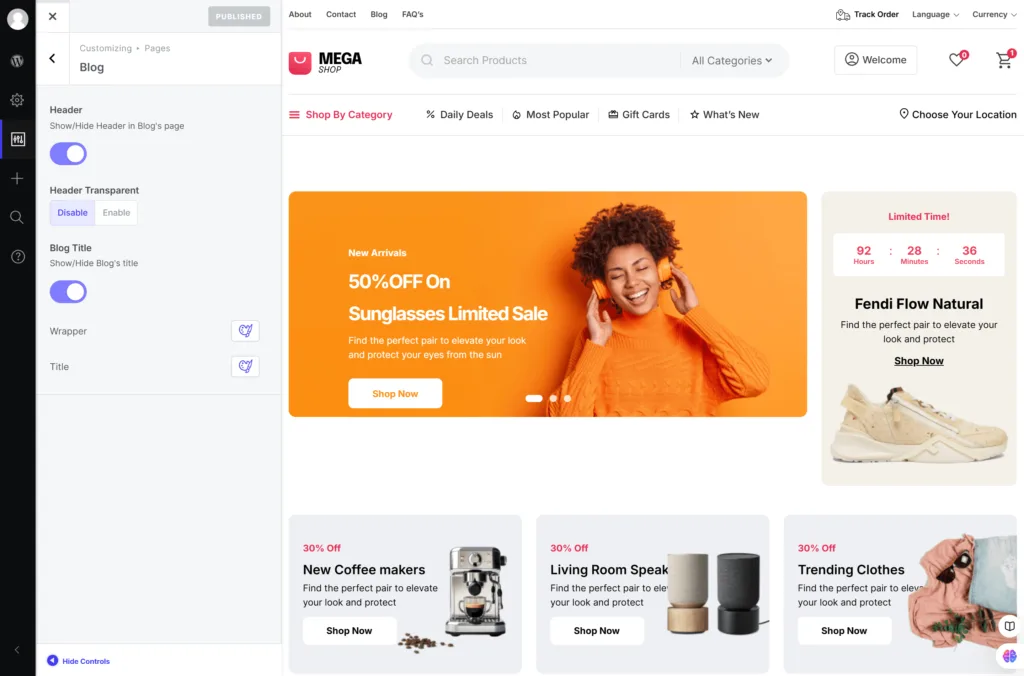The image size is (1024, 676).
Task: Open the Currency dropdown
Action: coord(994,14)
